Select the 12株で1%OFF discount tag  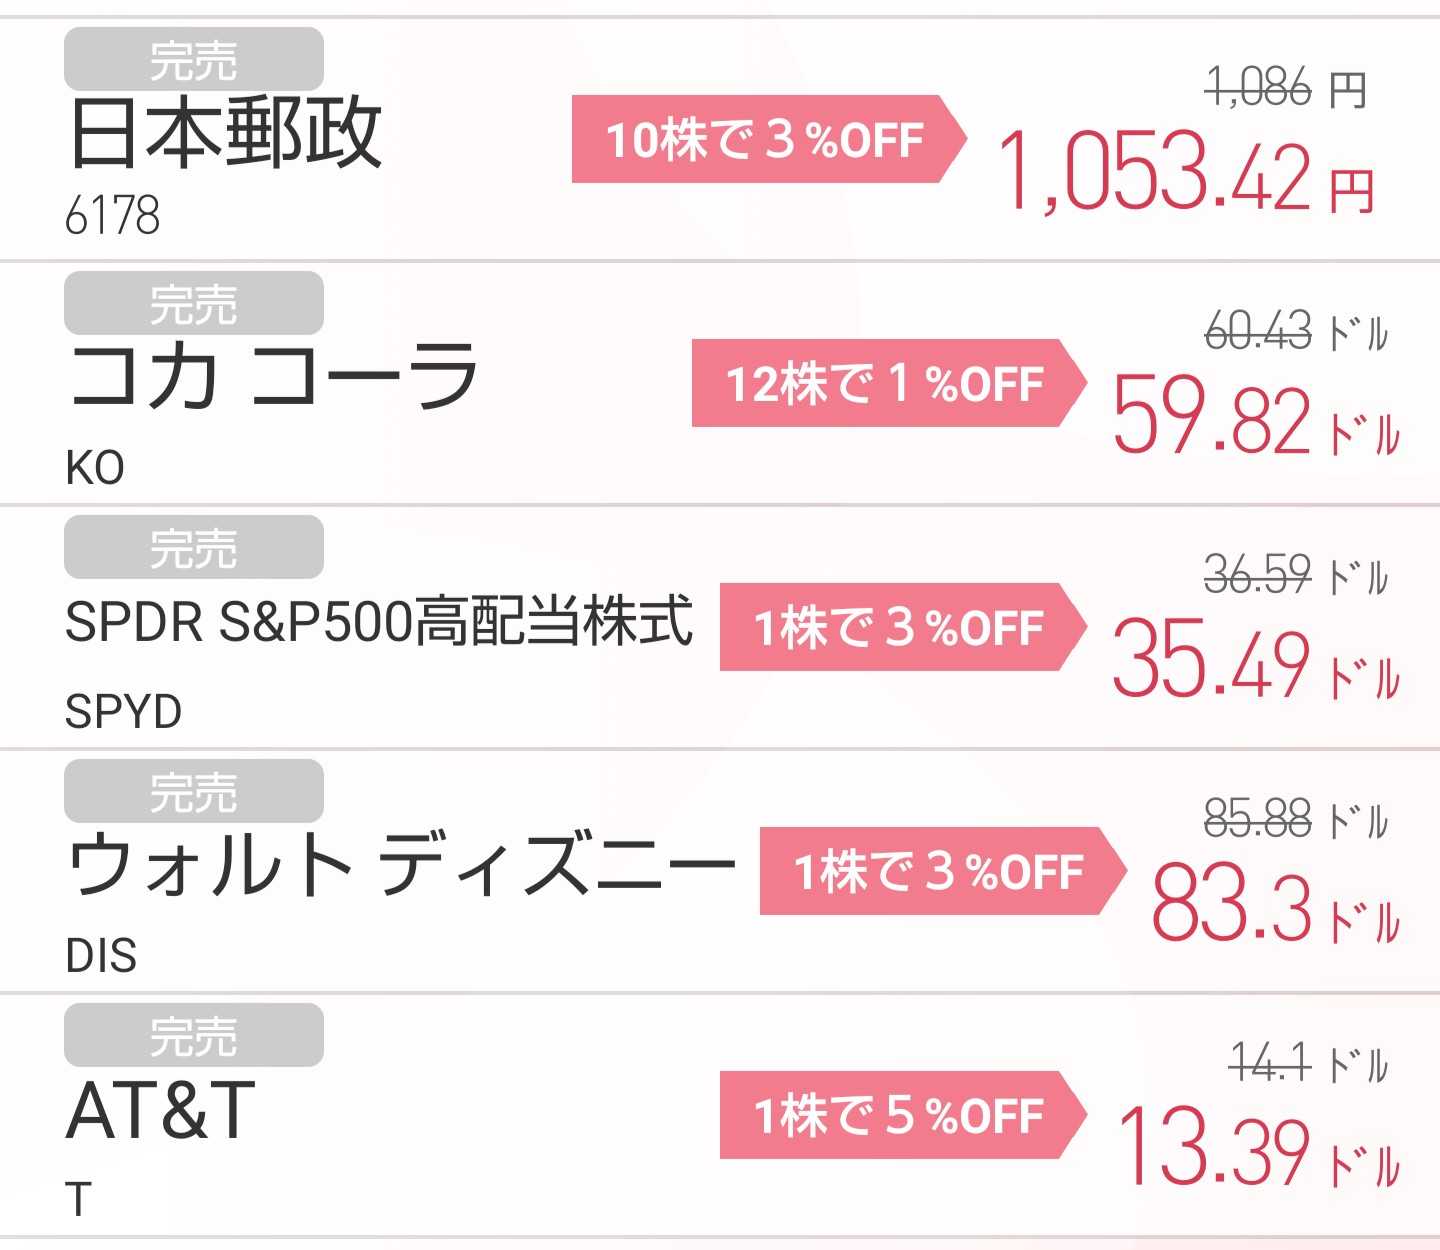[889, 383]
